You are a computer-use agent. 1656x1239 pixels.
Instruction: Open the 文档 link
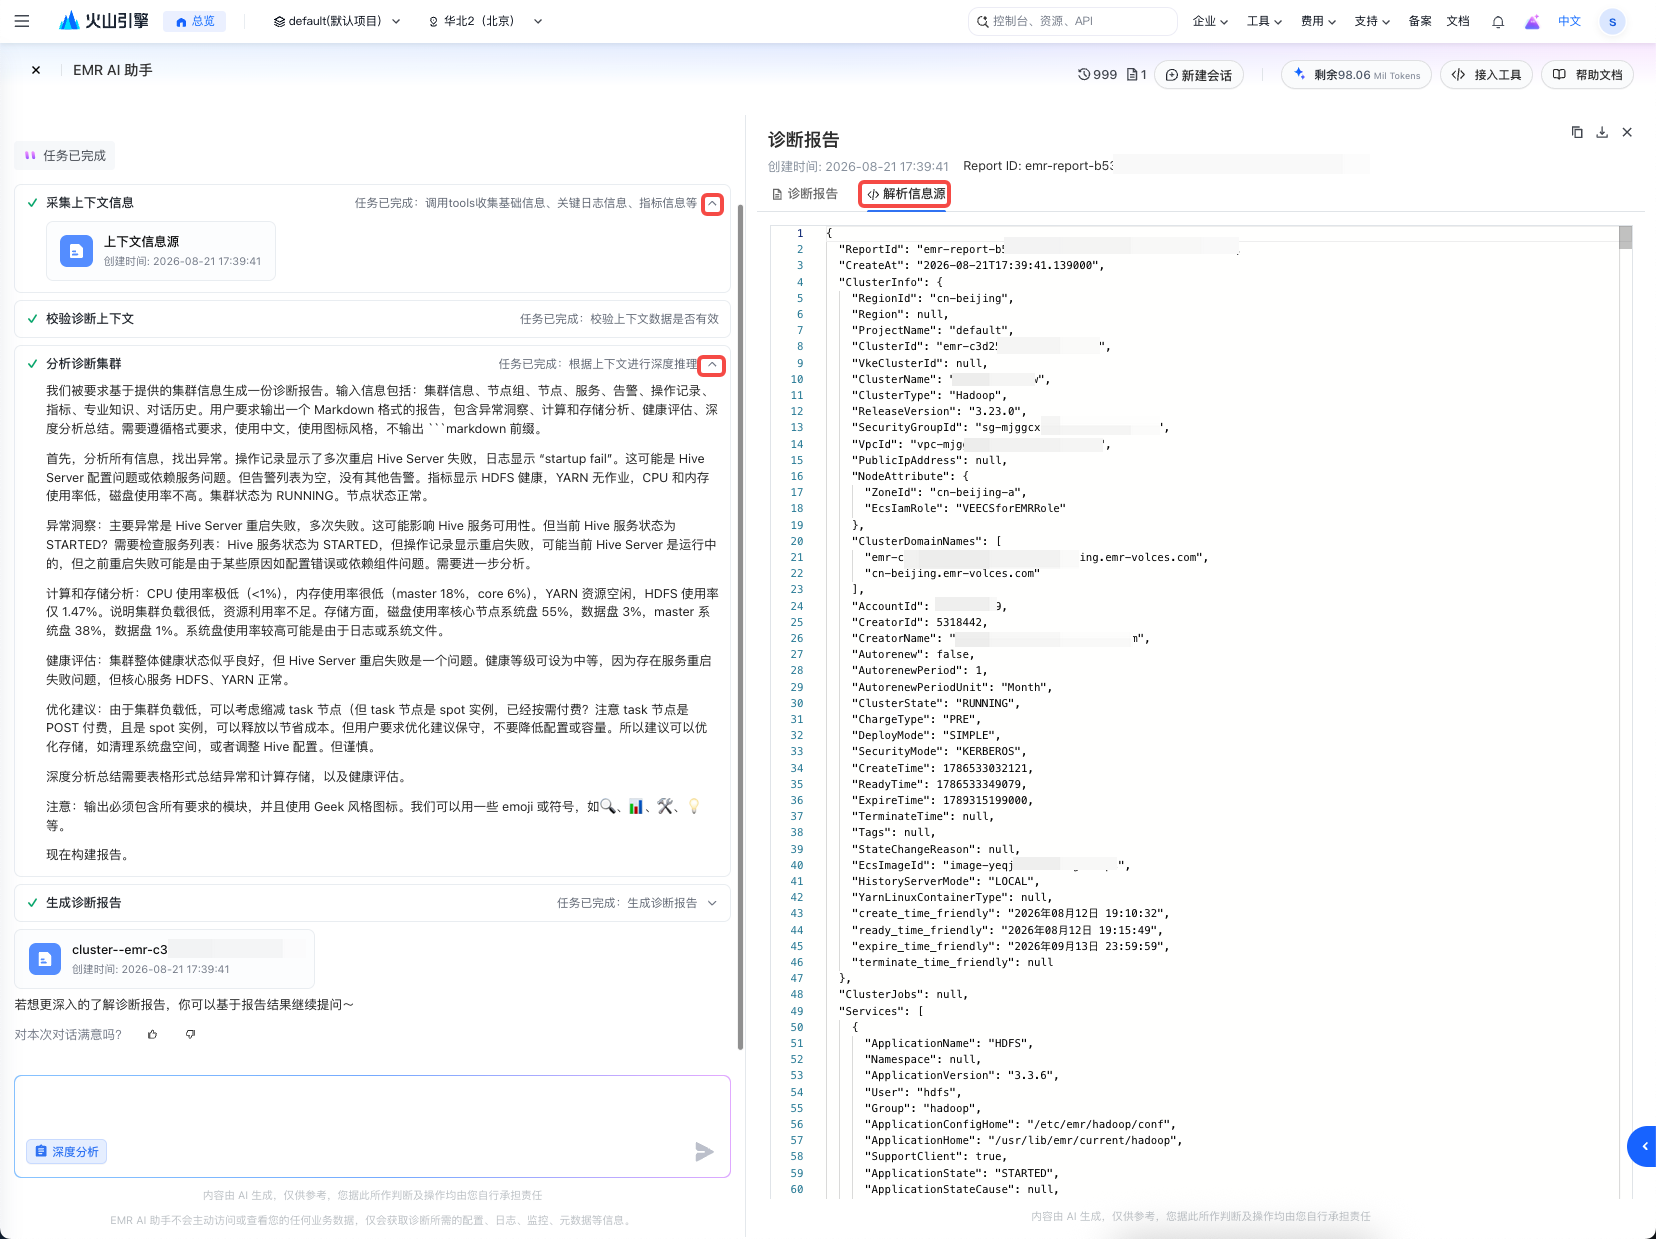coord(1458,21)
